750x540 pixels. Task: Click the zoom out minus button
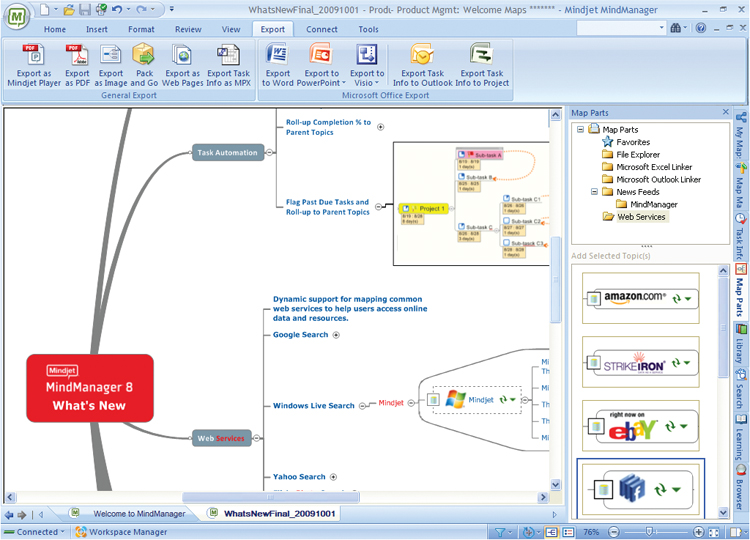pyautogui.click(x=614, y=532)
